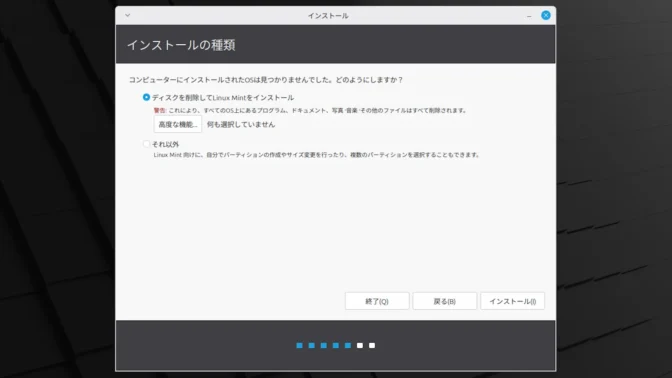Close the installer window with blue X icon
The width and height of the screenshot is (672, 378).
click(x=546, y=15)
